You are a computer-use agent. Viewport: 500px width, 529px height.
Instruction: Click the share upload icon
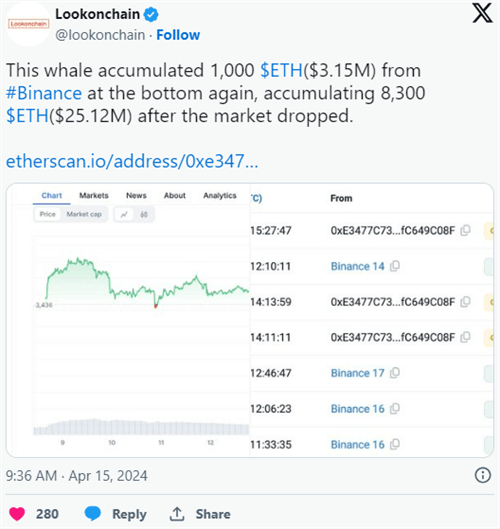[x=176, y=514]
